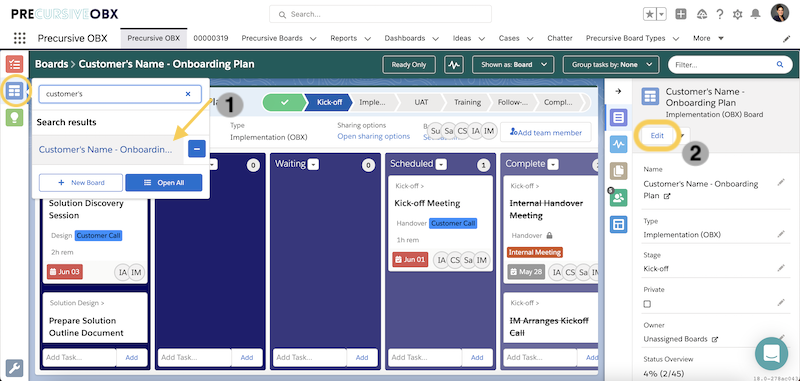Remove Customer's Name board with minus button
800x381 pixels.
click(197, 149)
